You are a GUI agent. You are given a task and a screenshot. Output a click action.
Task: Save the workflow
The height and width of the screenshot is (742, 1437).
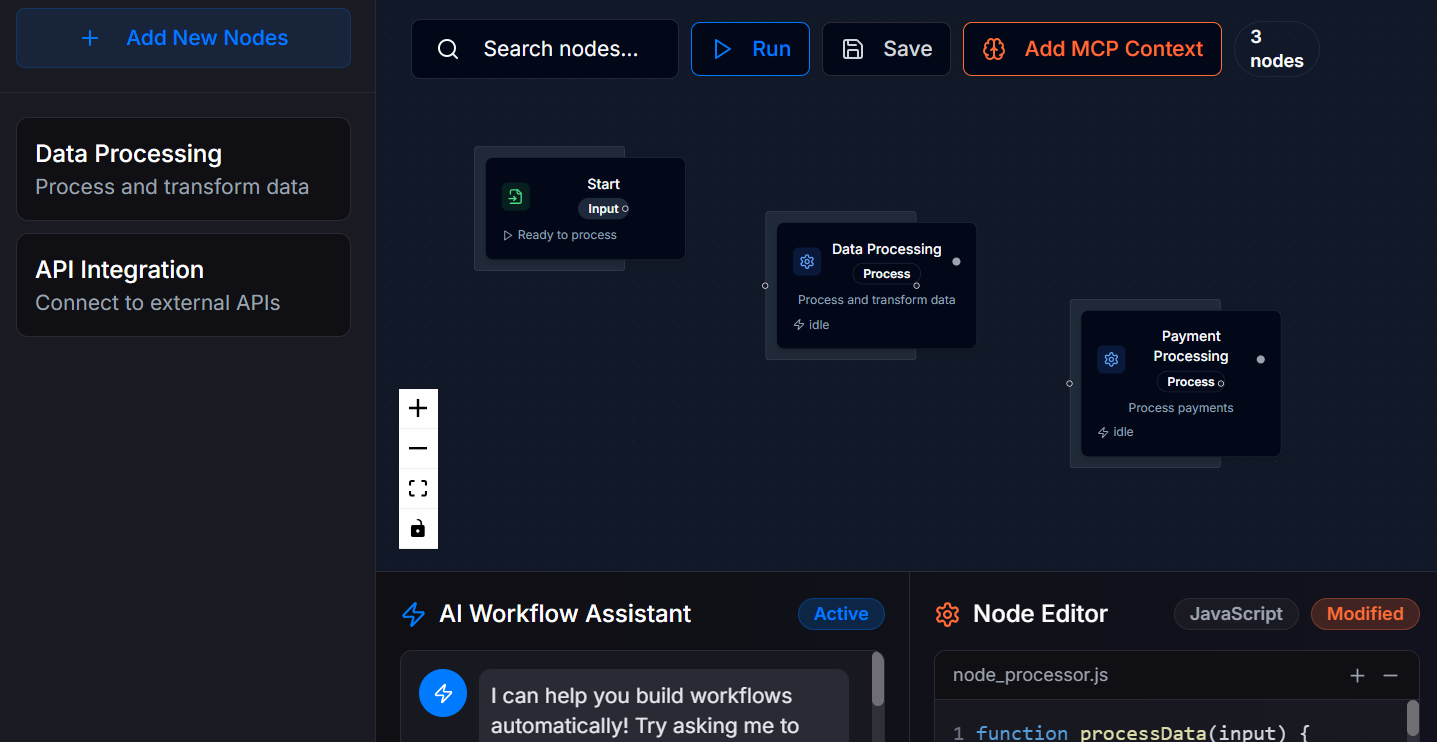pos(886,49)
